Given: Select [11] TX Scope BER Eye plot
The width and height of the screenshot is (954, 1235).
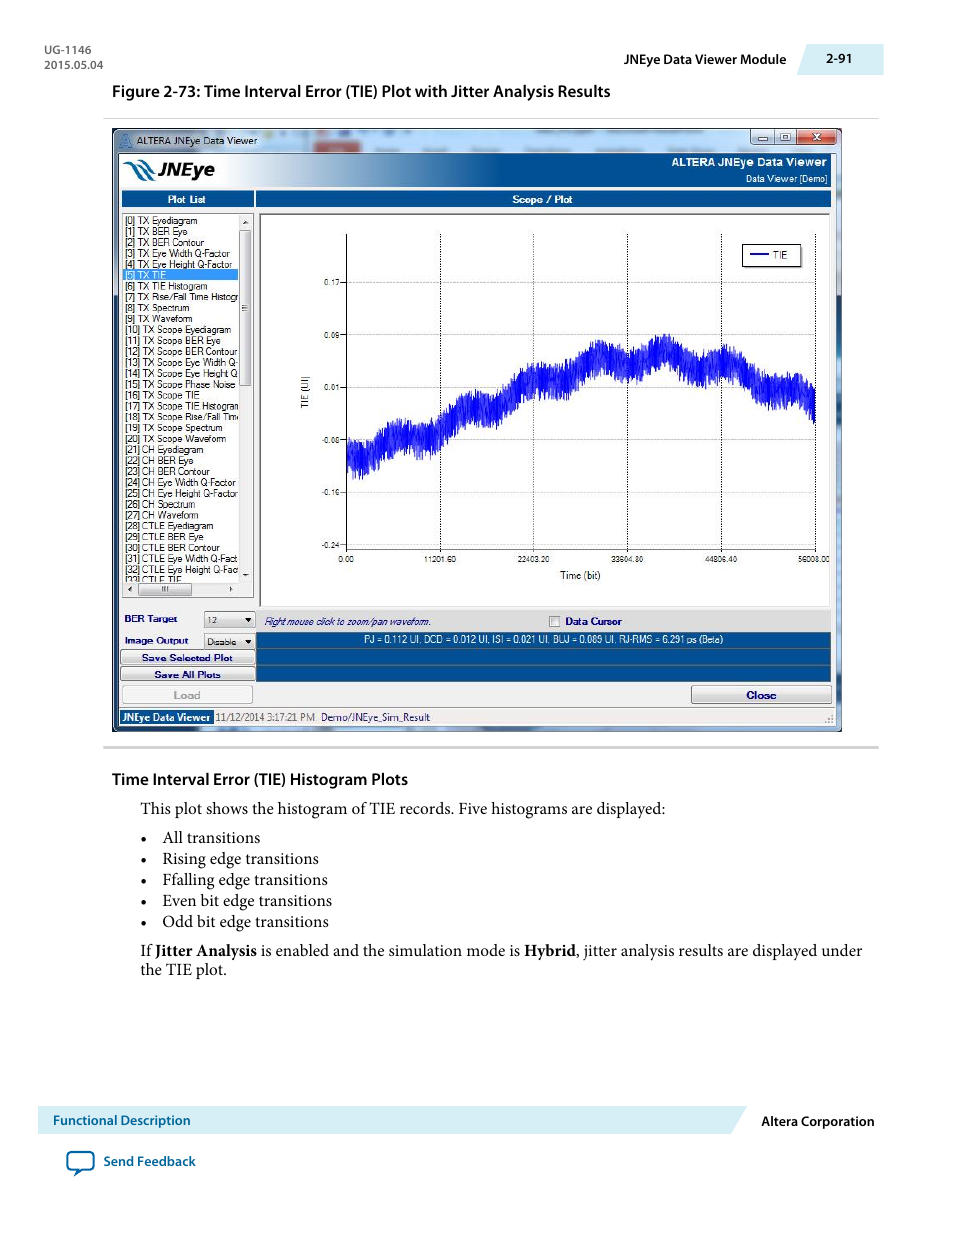Looking at the screenshot, I should click(173, 341).
